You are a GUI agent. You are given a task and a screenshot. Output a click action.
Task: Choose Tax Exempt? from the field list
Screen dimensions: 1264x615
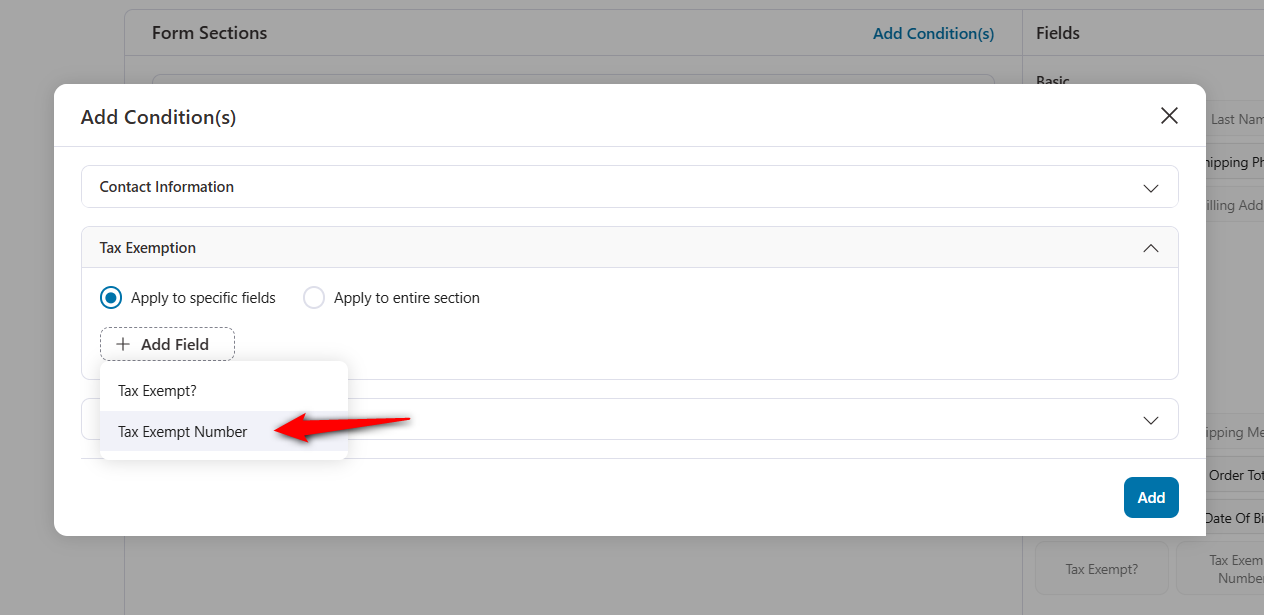[x=157, y=390]
